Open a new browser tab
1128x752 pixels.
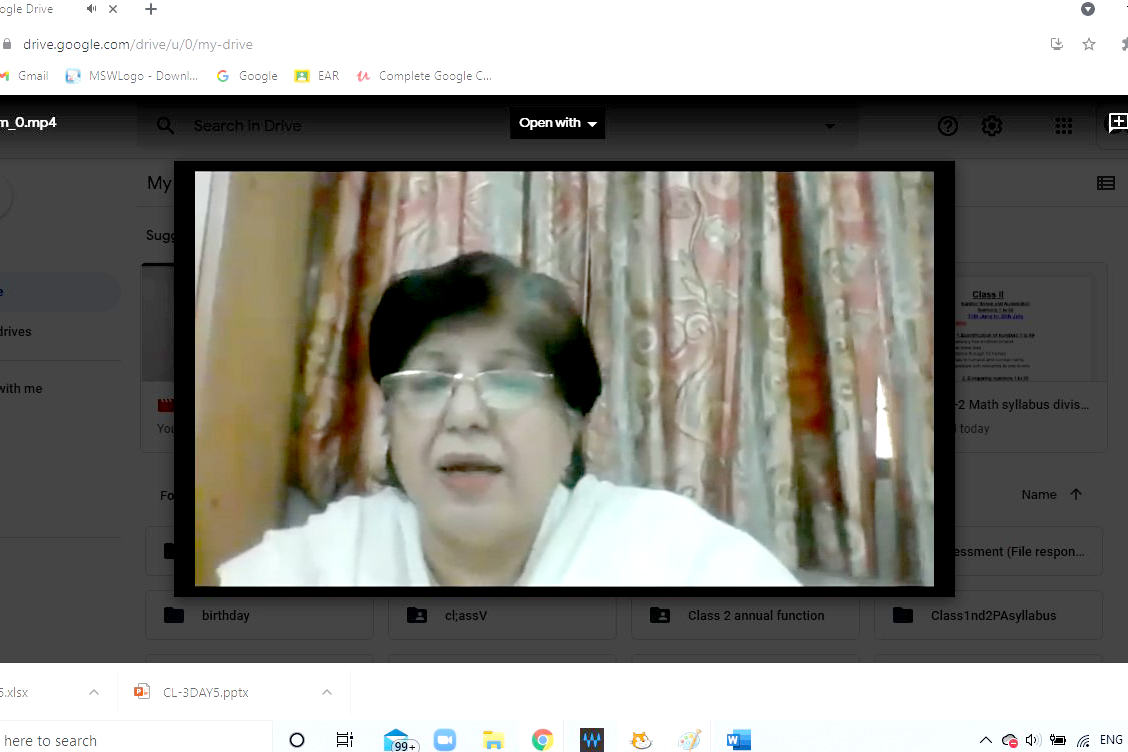(x=151, y=9)
